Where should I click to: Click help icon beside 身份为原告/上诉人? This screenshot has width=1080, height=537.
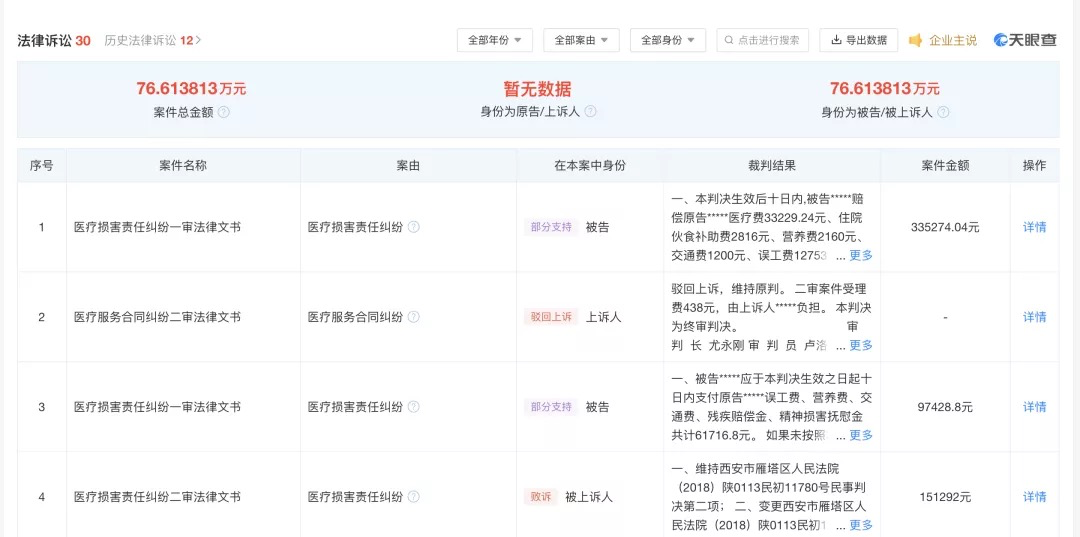pos(590,112)
